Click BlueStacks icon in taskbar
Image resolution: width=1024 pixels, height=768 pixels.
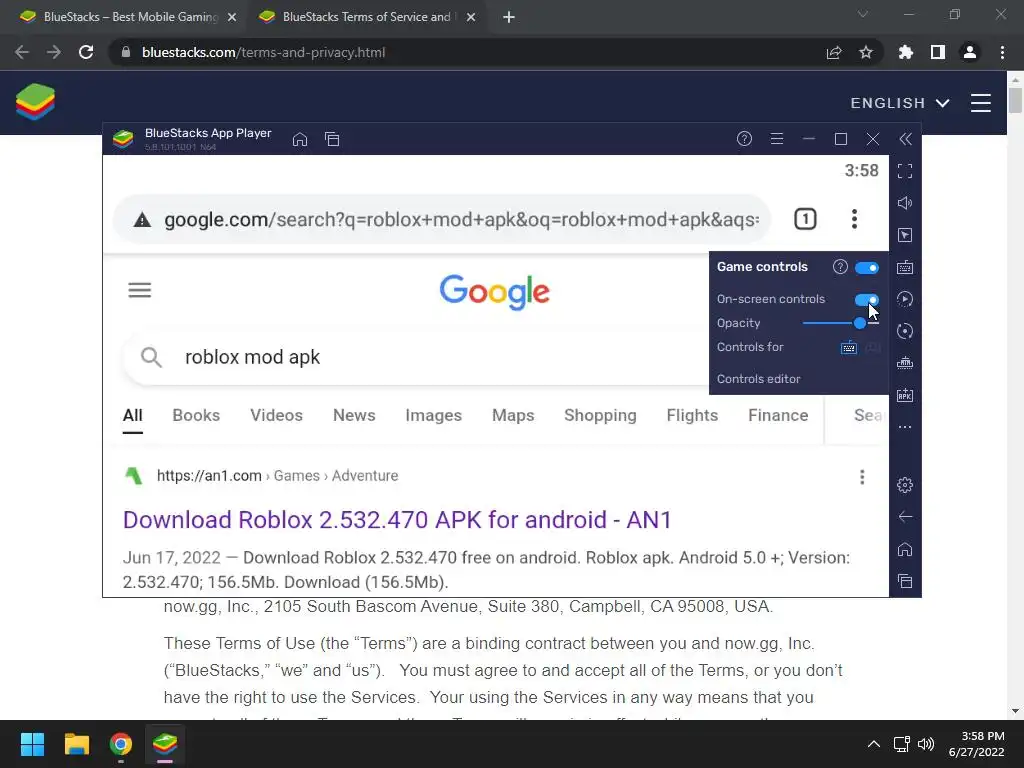pos(165,744)
